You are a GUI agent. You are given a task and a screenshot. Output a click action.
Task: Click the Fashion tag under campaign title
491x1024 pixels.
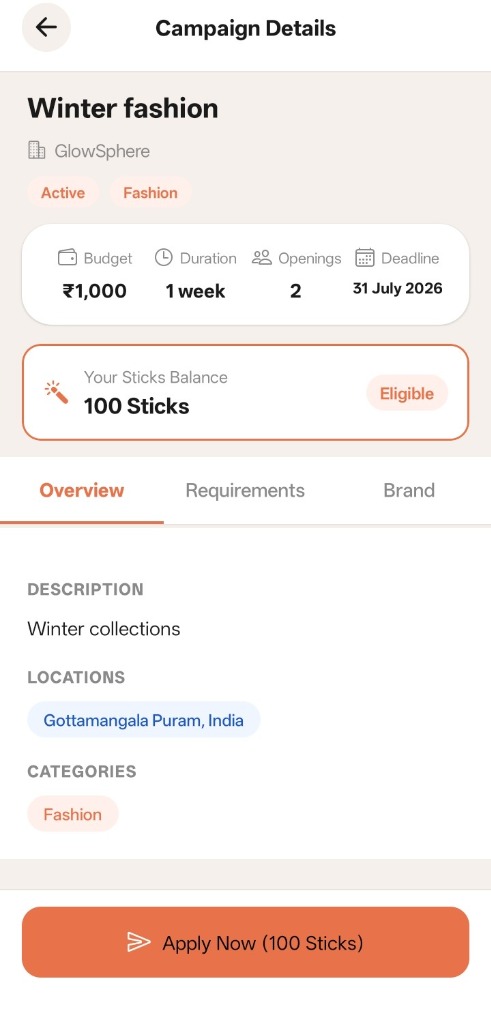pyautogui.click(x=150, y=193)
